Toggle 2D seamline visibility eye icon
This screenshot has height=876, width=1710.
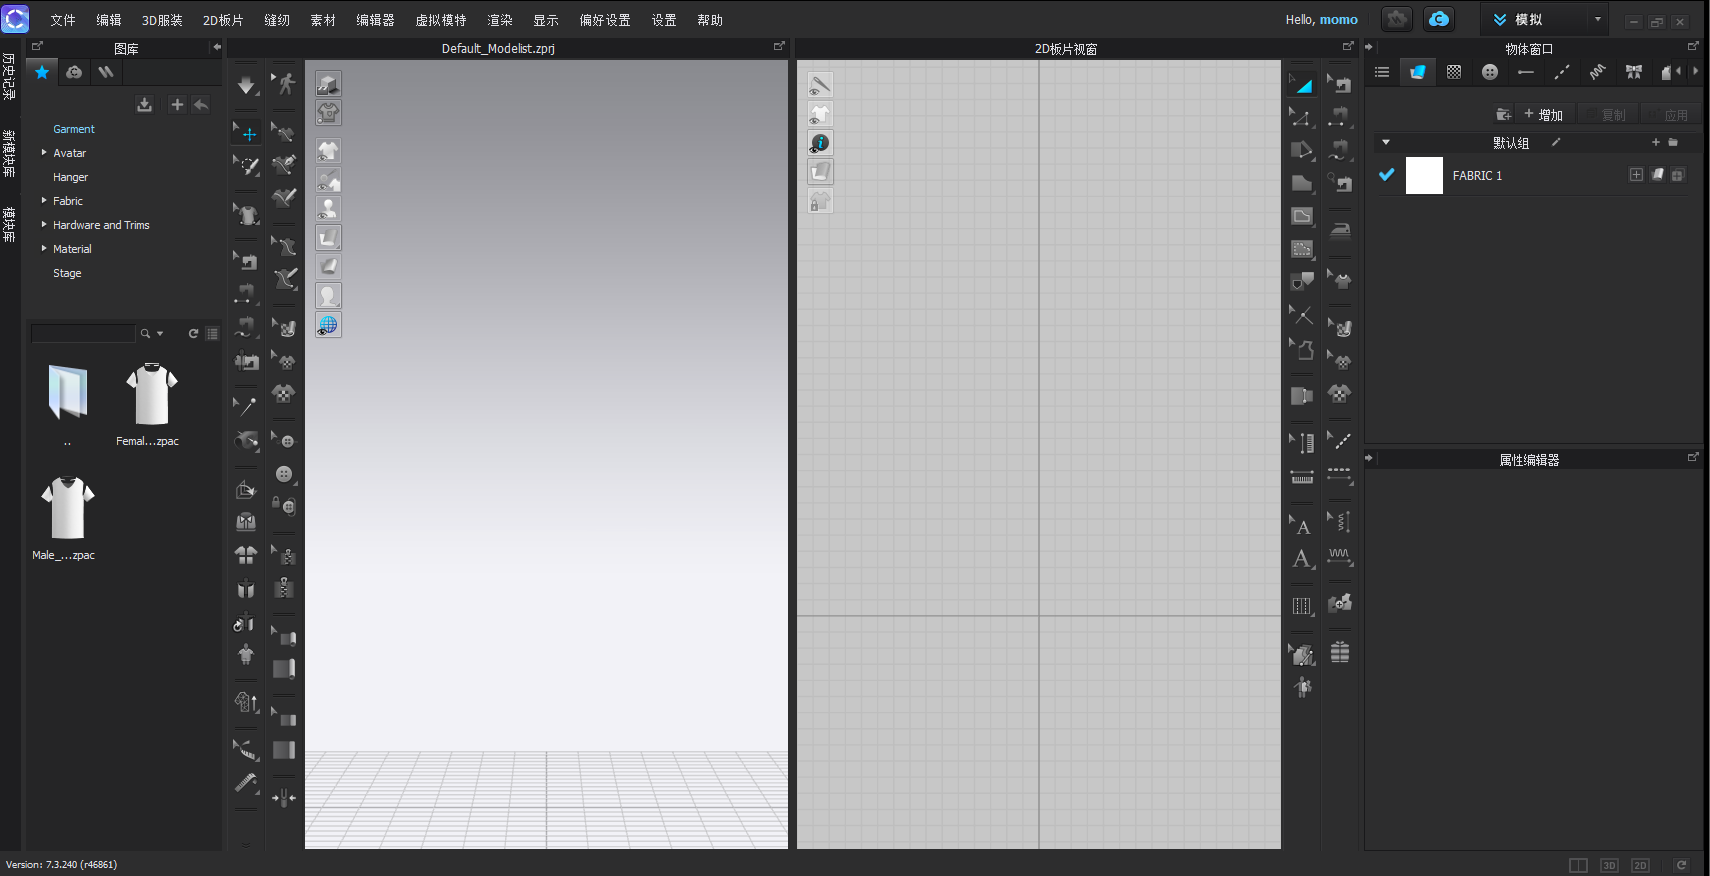(820, 85)
